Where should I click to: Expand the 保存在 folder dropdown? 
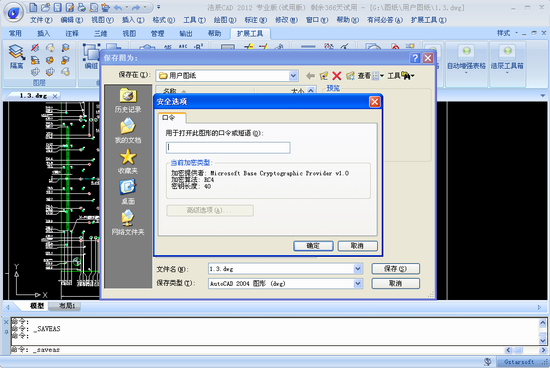[294, 75]
